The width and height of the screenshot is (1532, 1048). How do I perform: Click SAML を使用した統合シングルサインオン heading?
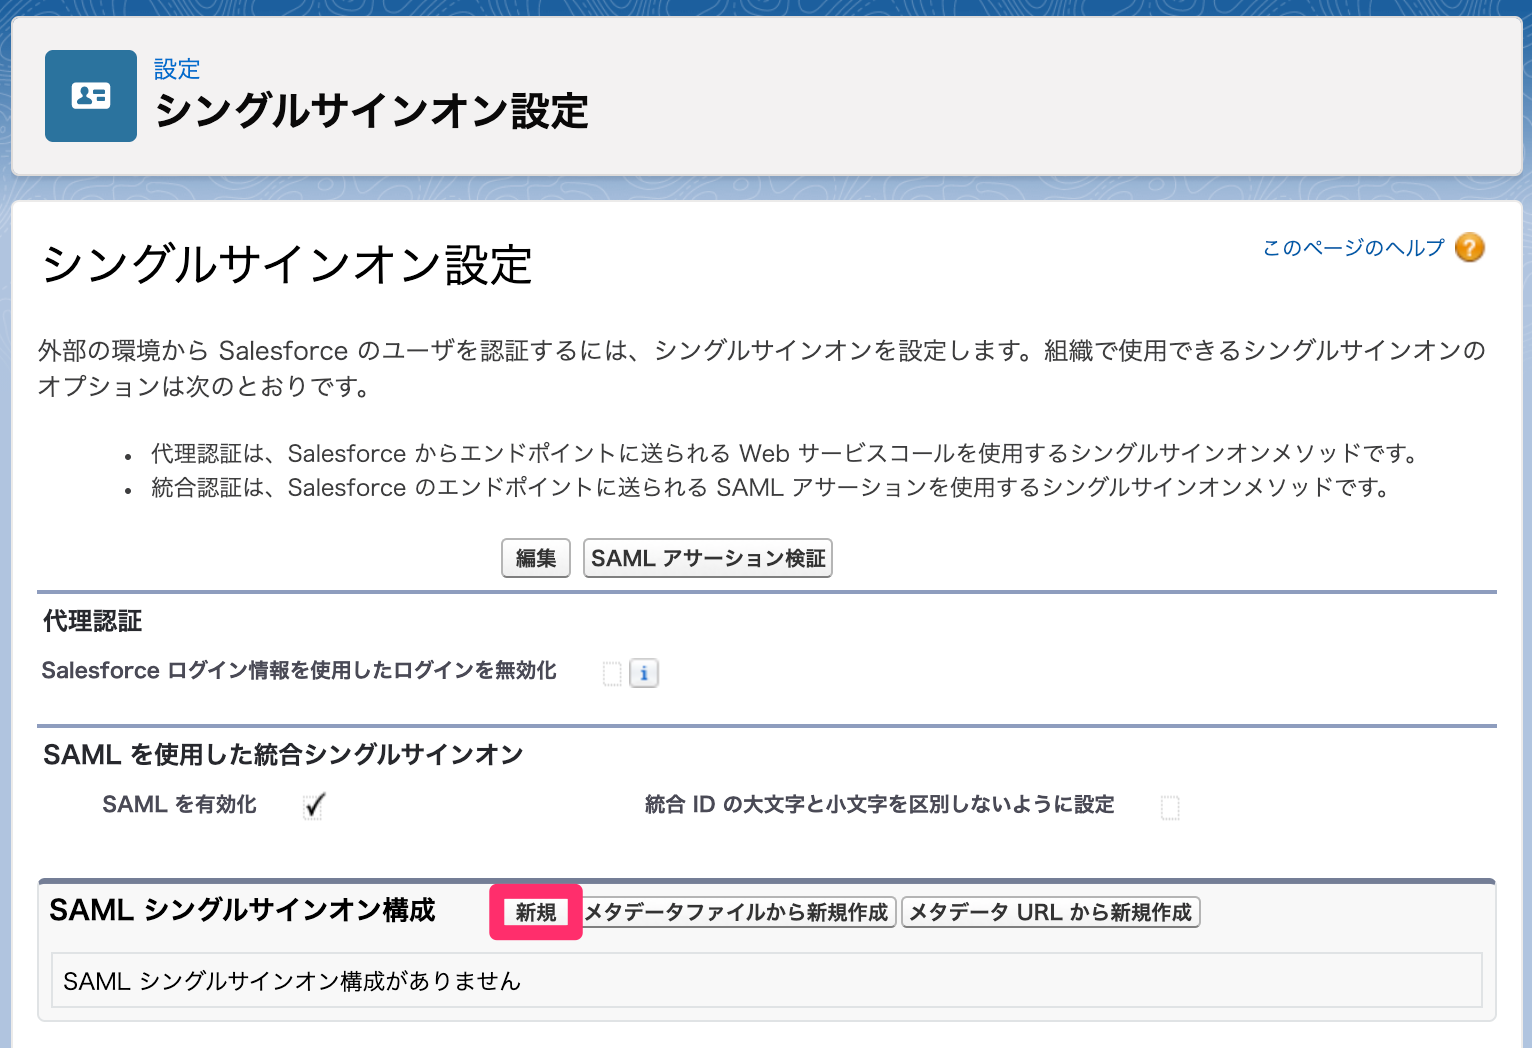[x=283, y=754]
